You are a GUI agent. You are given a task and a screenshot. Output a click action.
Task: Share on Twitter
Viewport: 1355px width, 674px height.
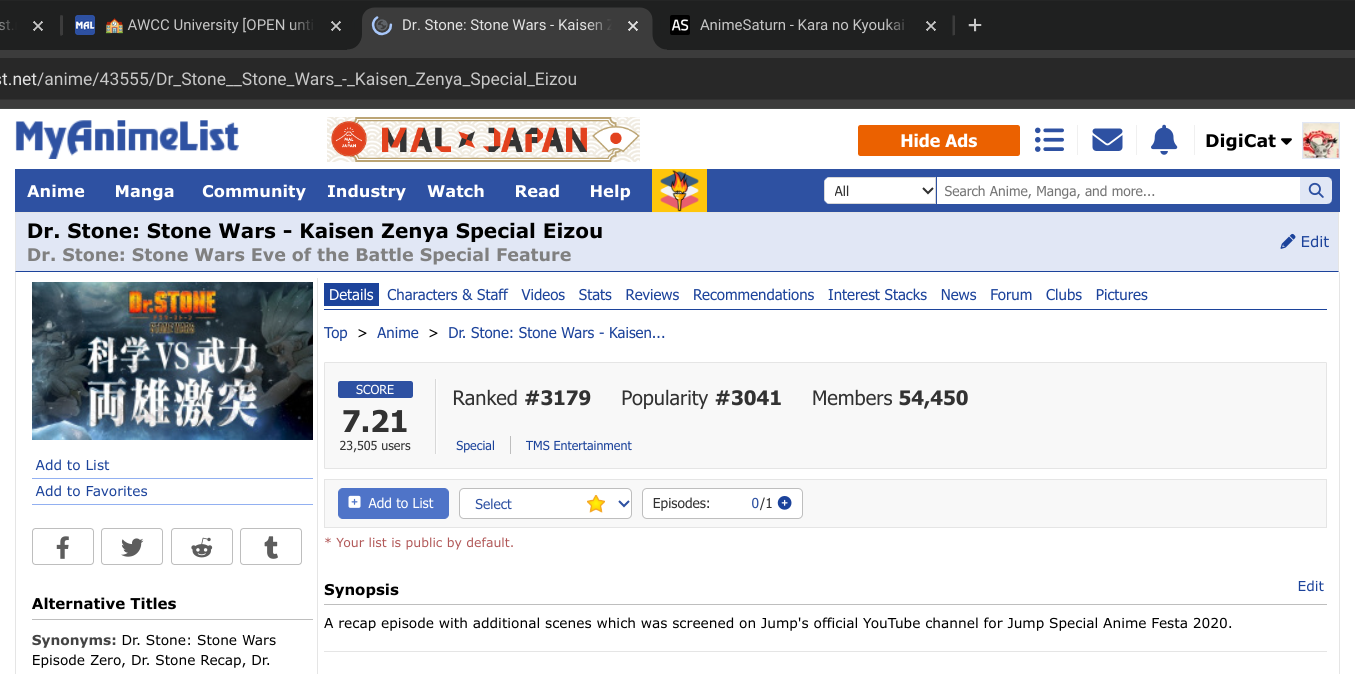pyautogui.click(x=132, y=547)
